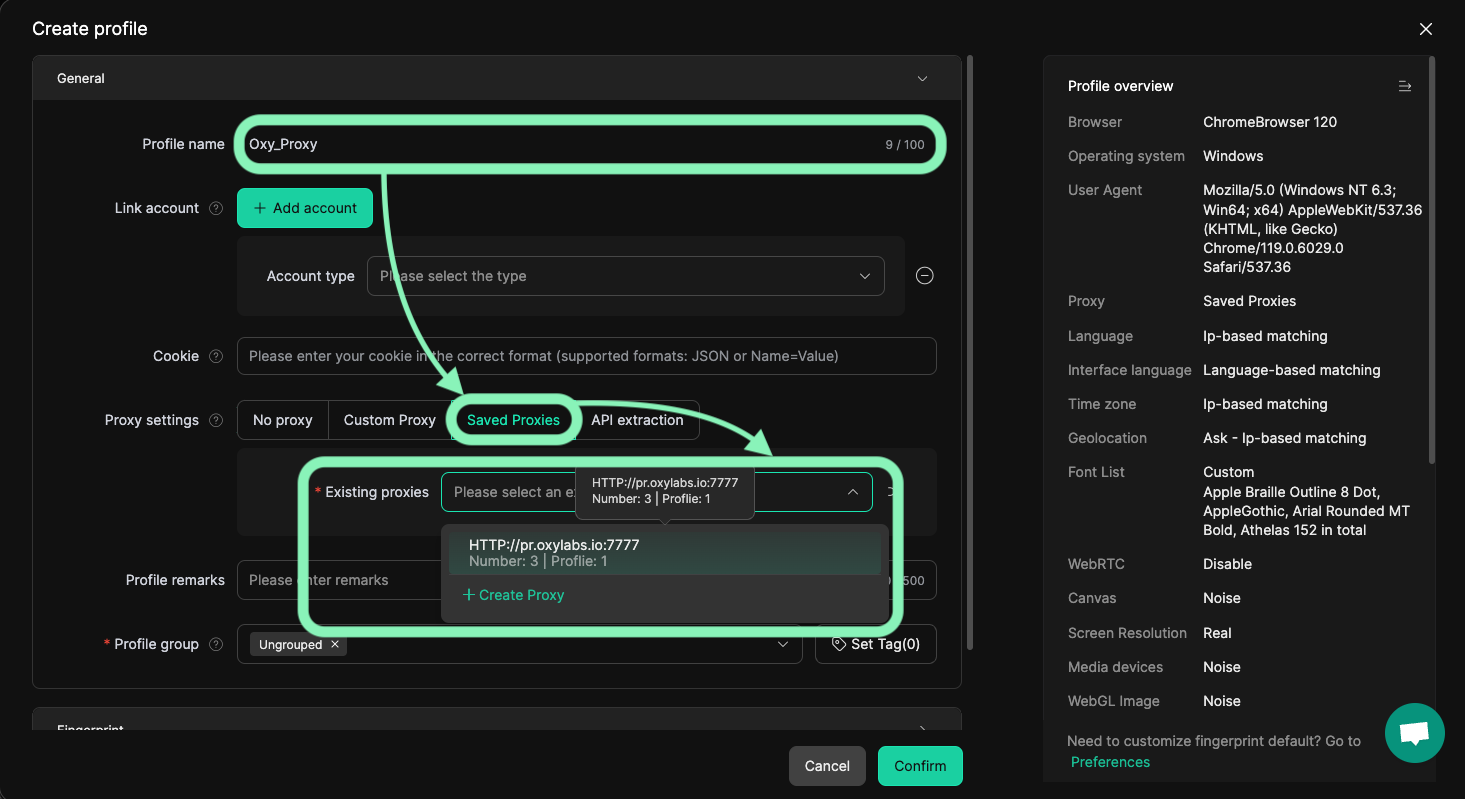Click the Proxy settings help icon
Image resolution: width=1465 pixels, height=799 pixels.
tap(216, 421)
